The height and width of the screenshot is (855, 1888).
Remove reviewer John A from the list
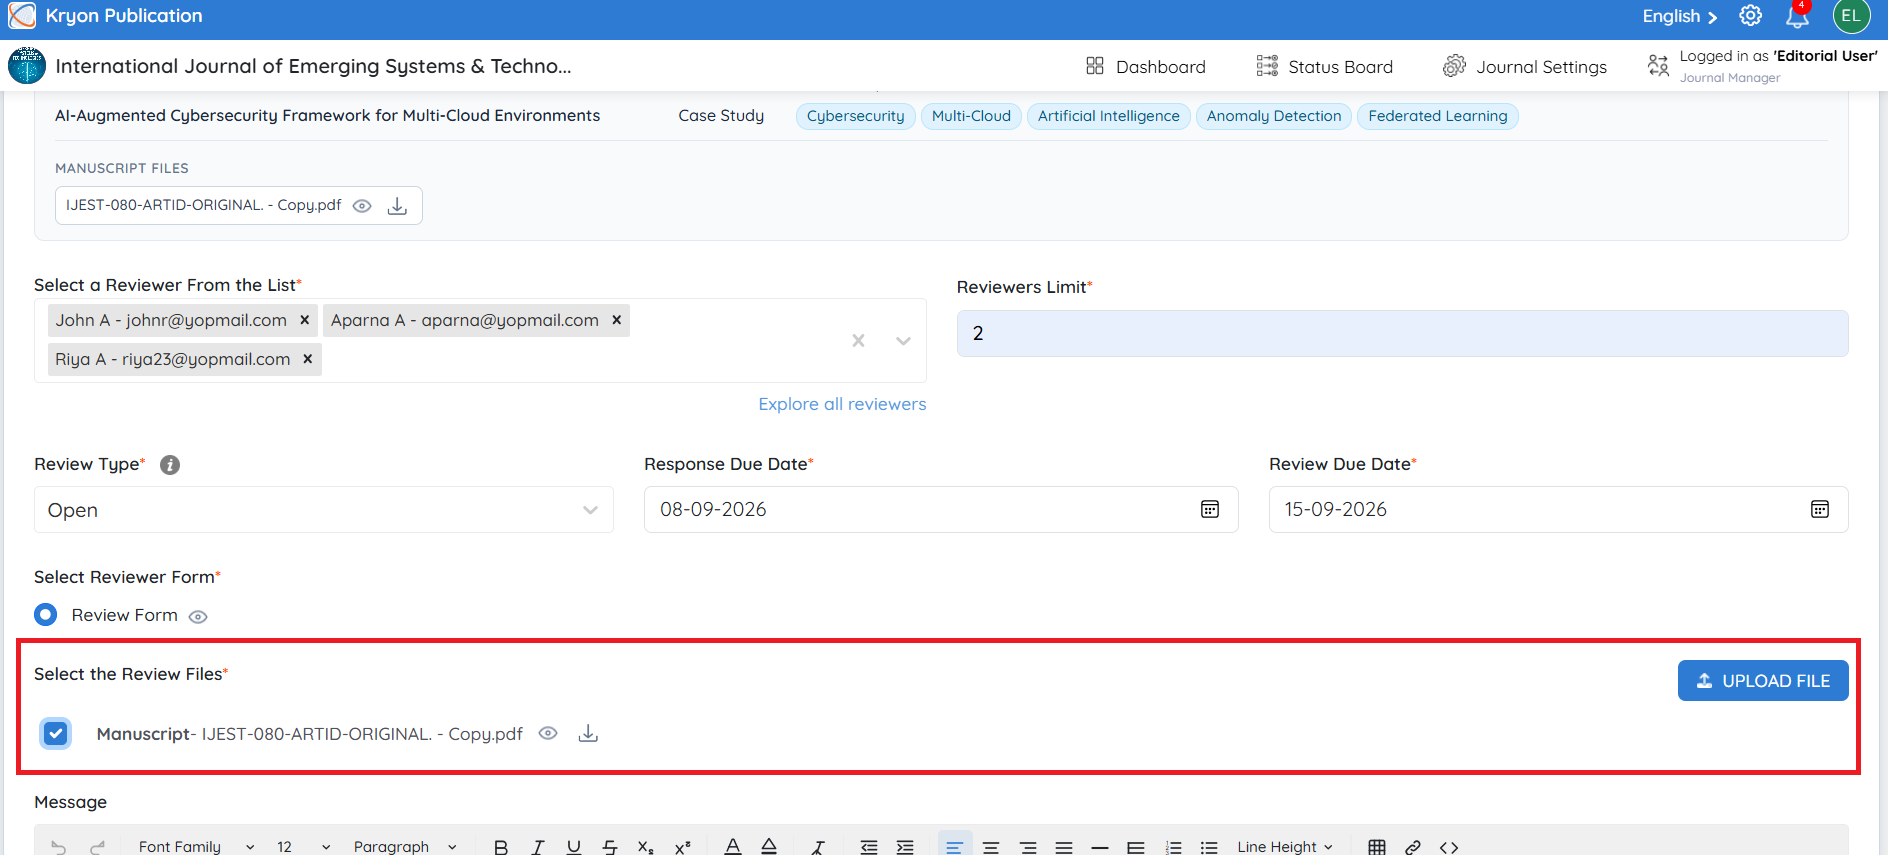[305, 320]
